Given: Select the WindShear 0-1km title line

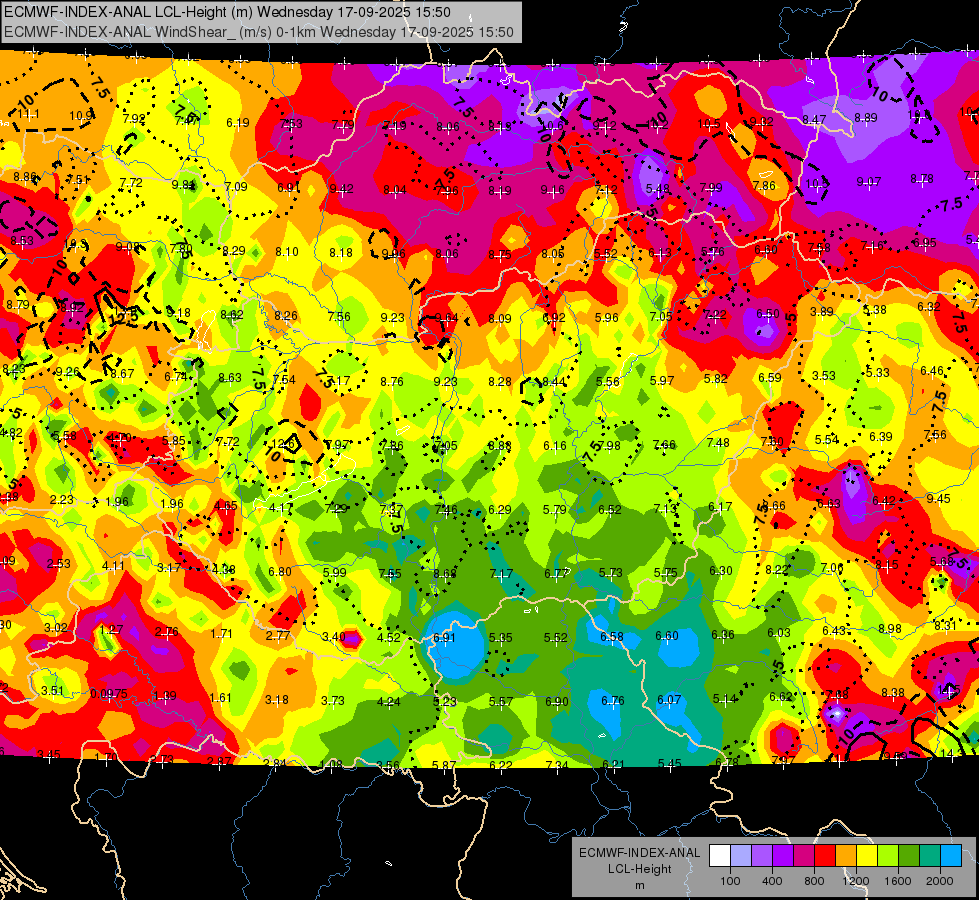Looking at the screenshot, I should 259,32.
